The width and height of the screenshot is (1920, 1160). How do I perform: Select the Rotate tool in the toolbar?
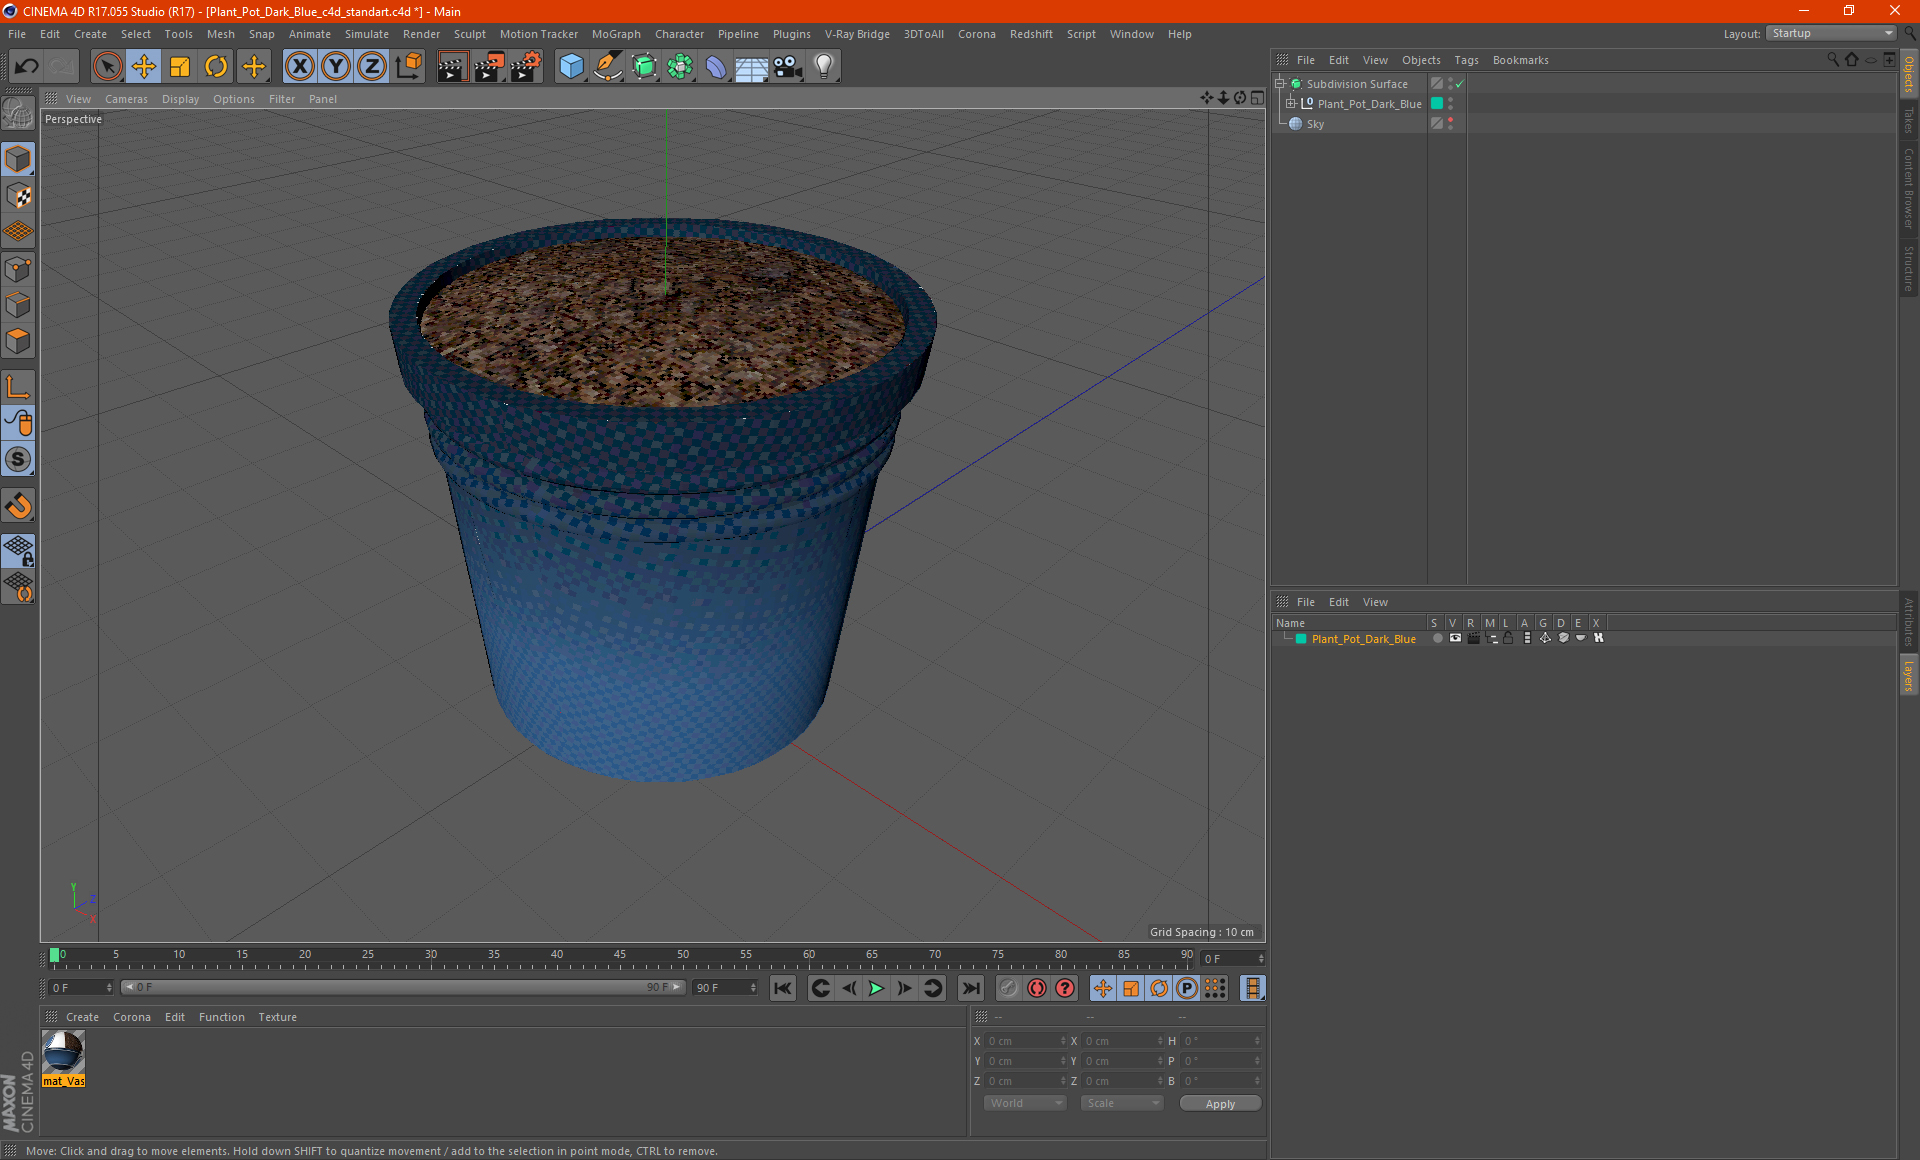click(216, 67)
